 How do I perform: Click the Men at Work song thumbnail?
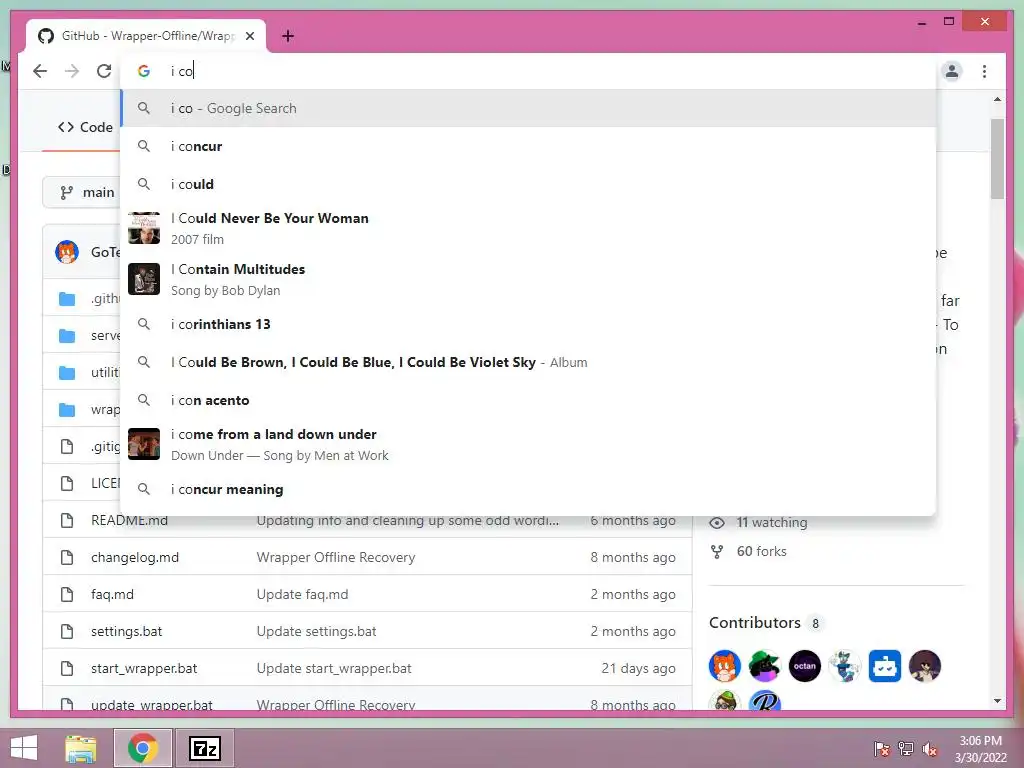[144, 444]
